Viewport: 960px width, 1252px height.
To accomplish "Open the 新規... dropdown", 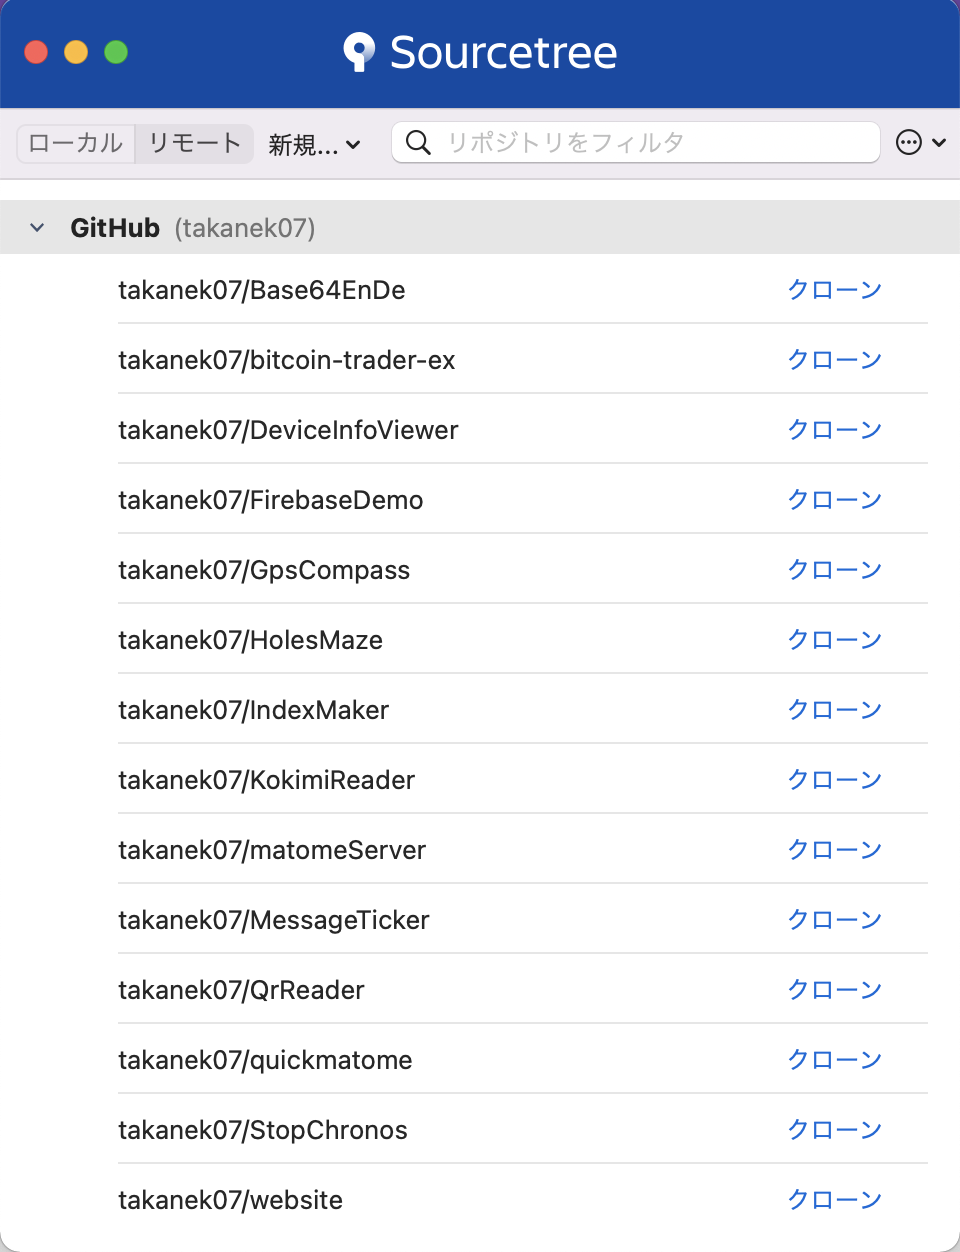I will 316,144.
